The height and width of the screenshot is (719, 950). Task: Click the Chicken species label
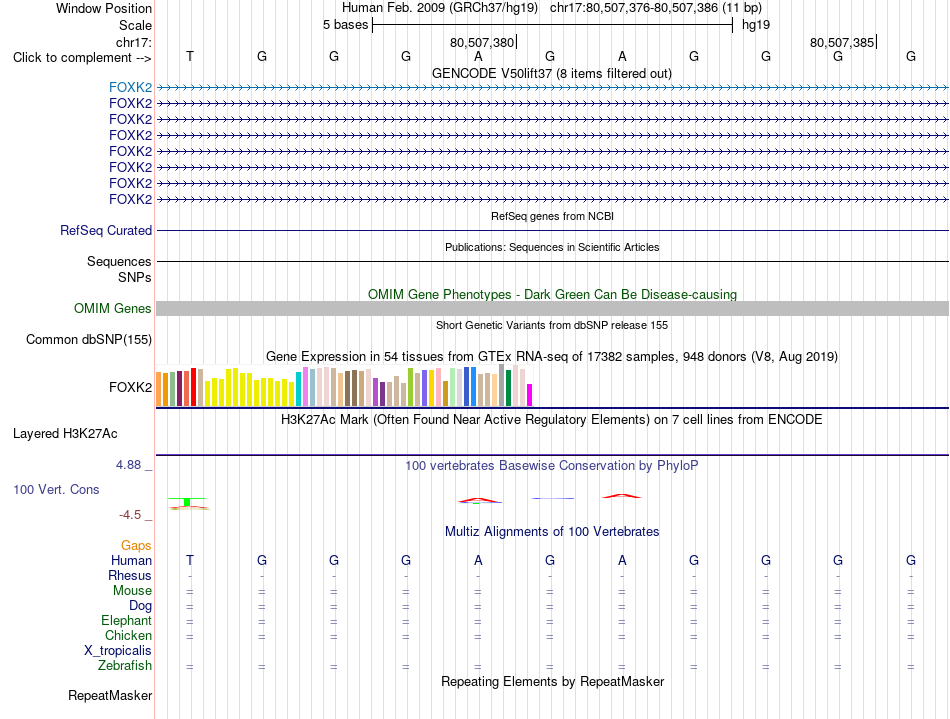pyautogui.click(x=128, y=635)
